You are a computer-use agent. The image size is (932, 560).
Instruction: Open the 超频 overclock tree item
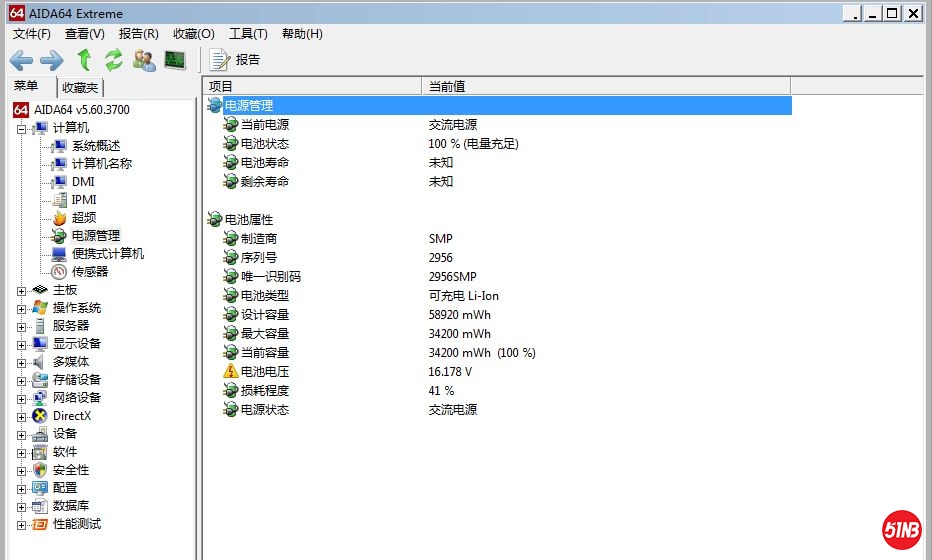83,218
